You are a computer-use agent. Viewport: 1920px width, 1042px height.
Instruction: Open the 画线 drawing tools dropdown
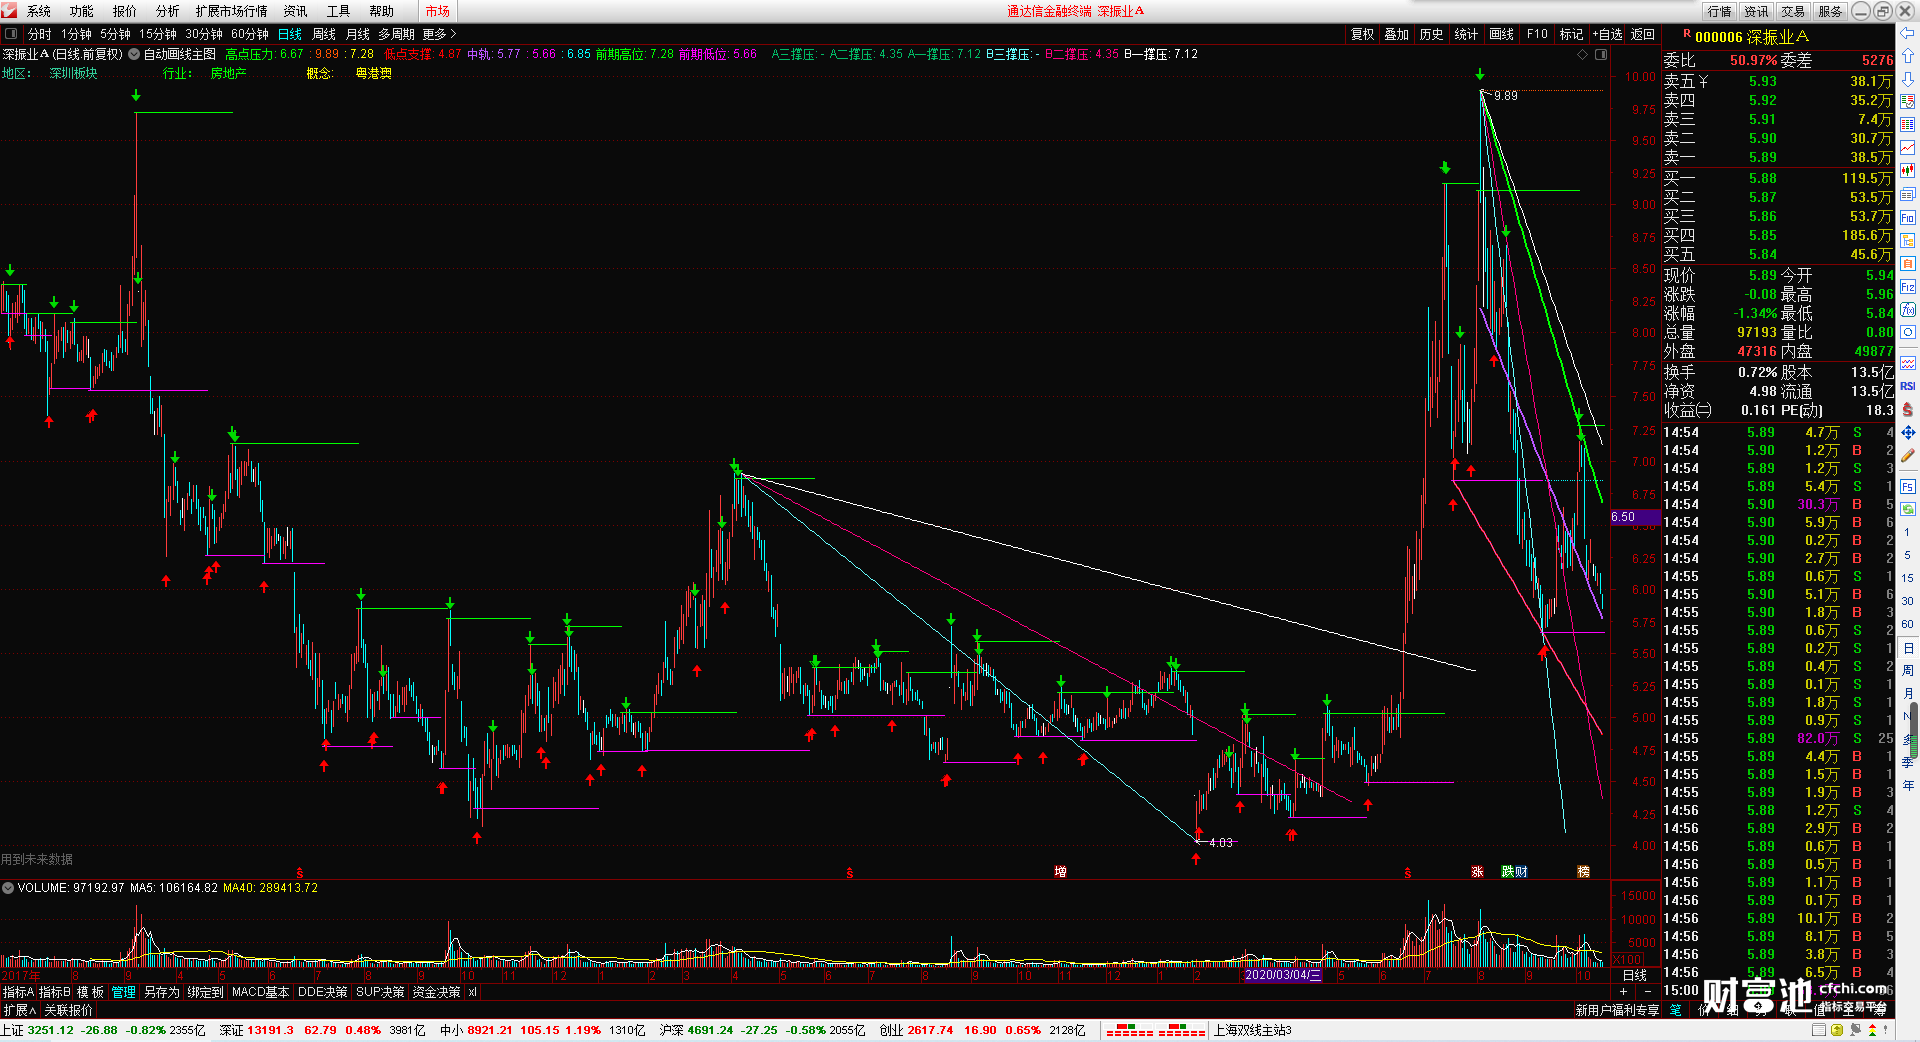[1501, 34]
